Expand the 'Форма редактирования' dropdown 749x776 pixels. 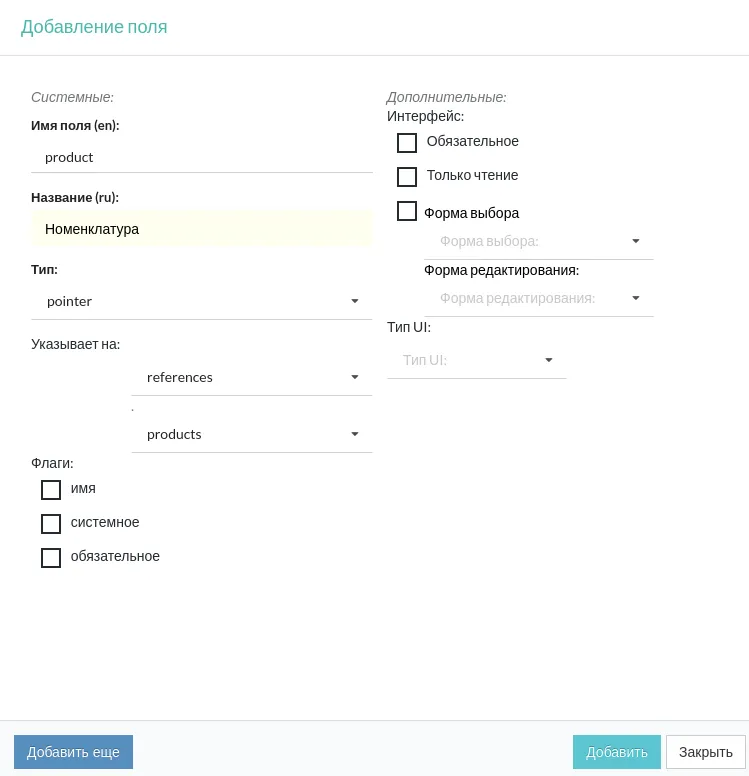(x=538, y=298)
